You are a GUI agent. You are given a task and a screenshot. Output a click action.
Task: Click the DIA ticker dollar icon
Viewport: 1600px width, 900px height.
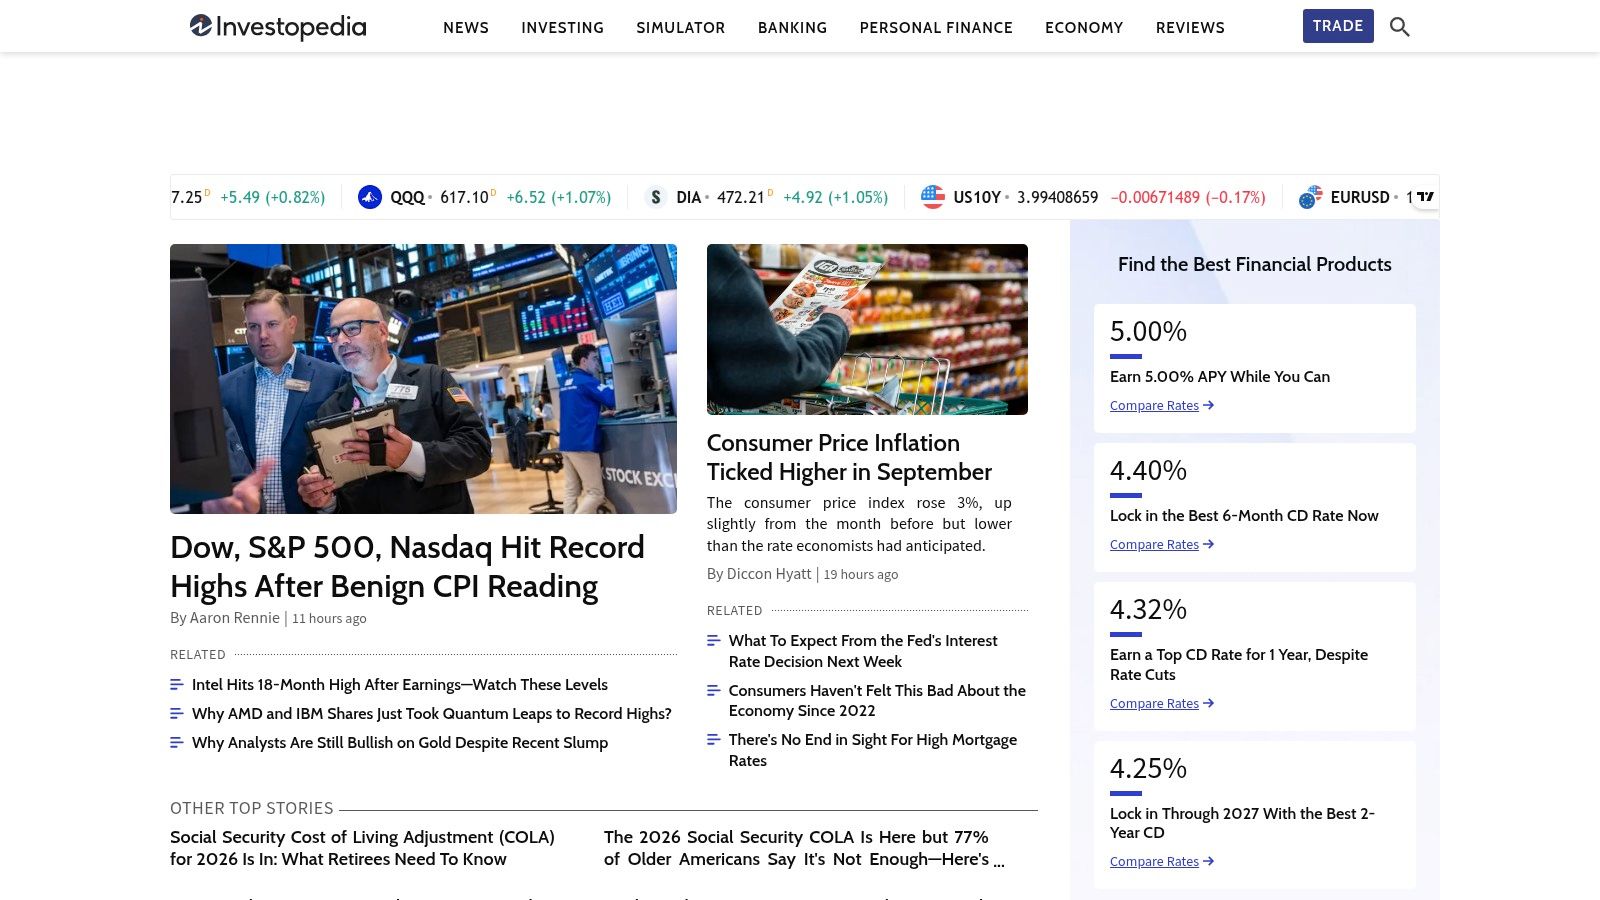point(655,197)
